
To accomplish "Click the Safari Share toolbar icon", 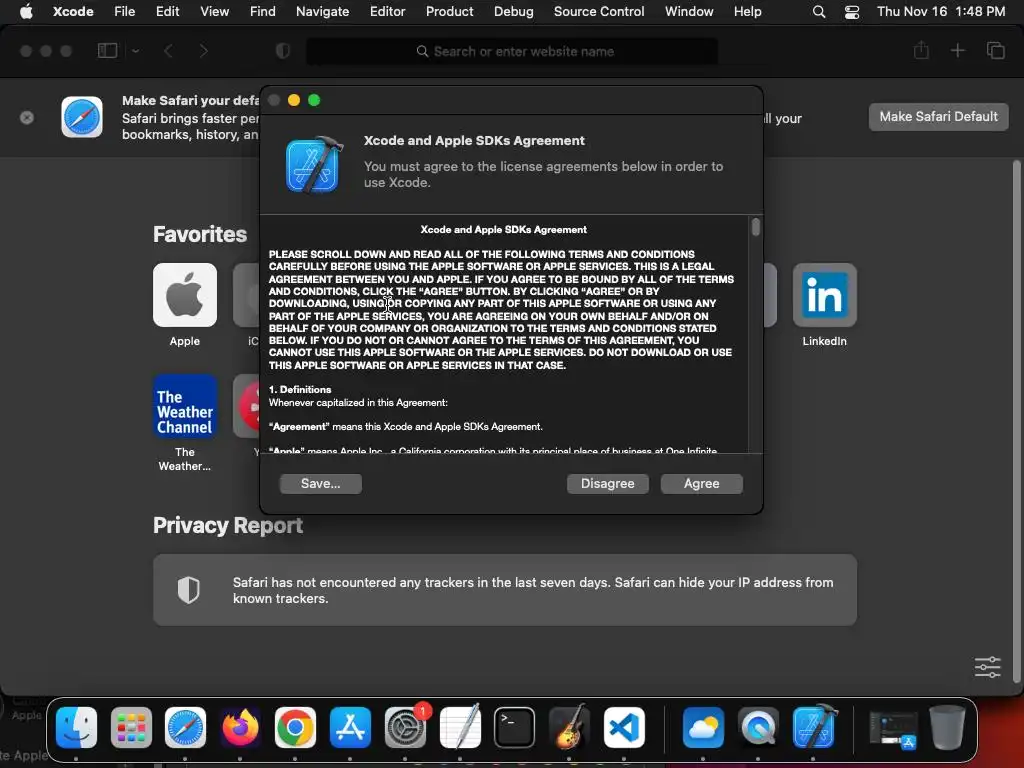I will click(921, 50).
